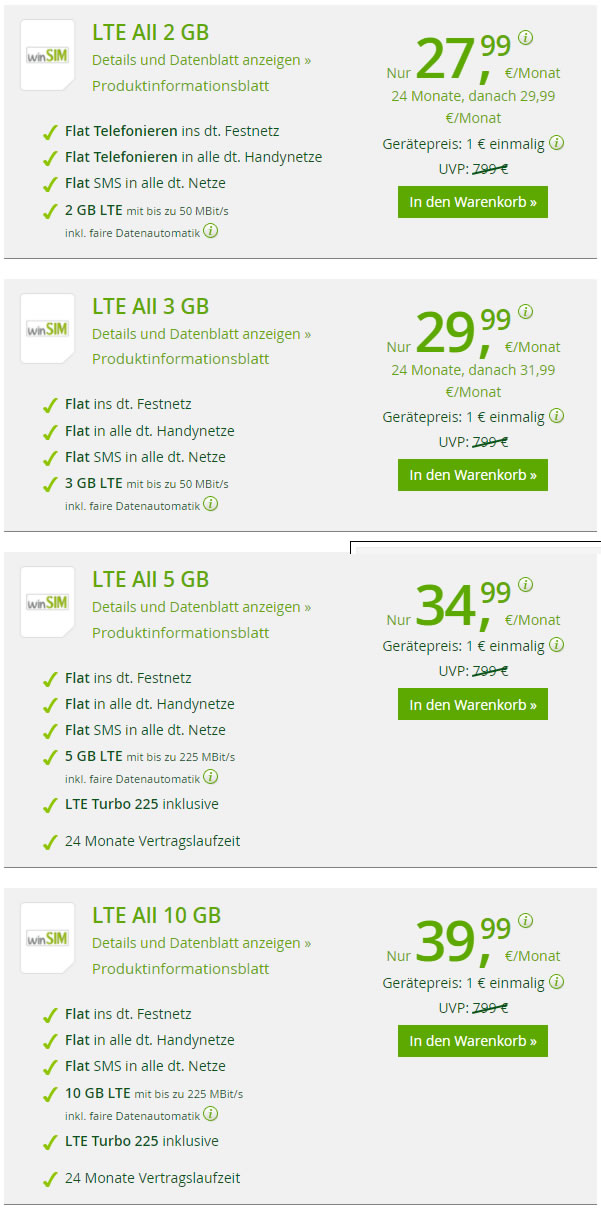Screen dimensions: 601x1208
Task: Open Datenautomatik info icon in LTE All 2 GB
Action: coord(211,231)
